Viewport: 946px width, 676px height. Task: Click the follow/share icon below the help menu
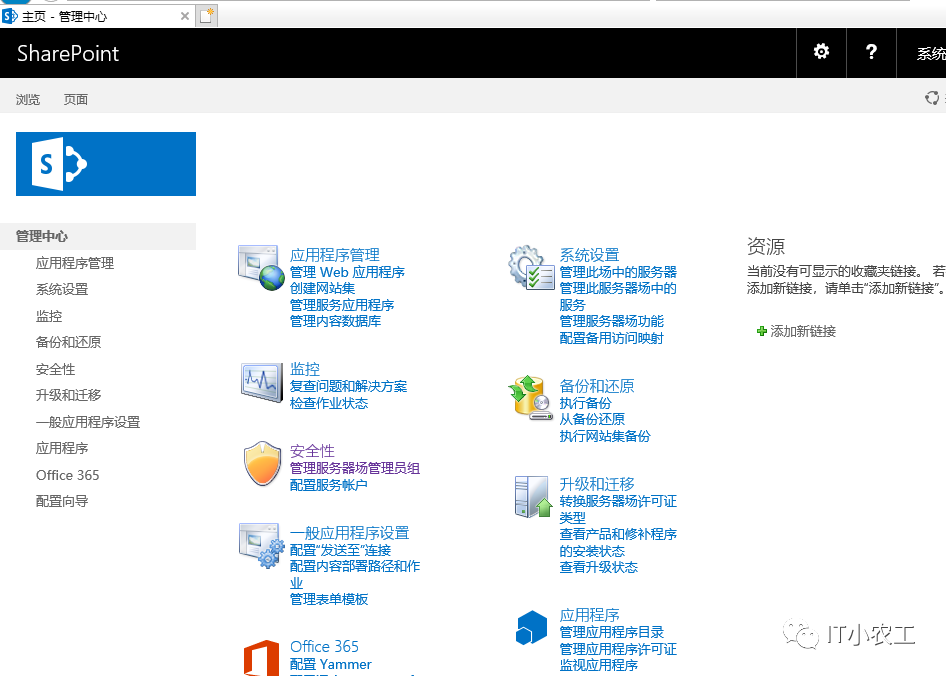[x=932, y=98]
